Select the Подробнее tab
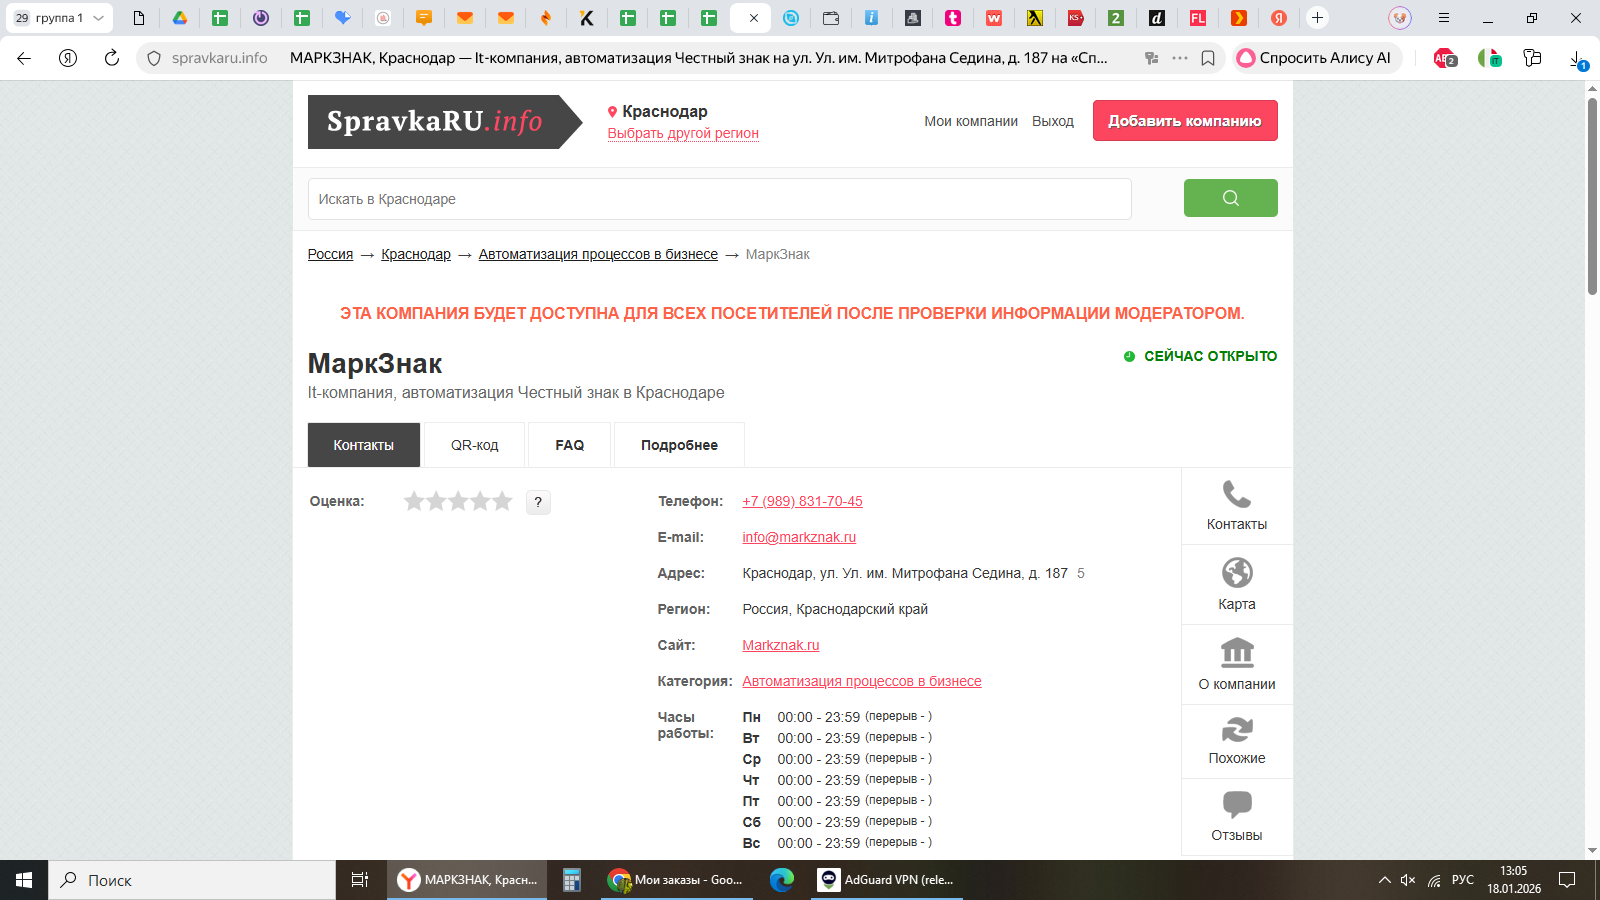This screenshot has height=900, width=1600. pos(679,445)
